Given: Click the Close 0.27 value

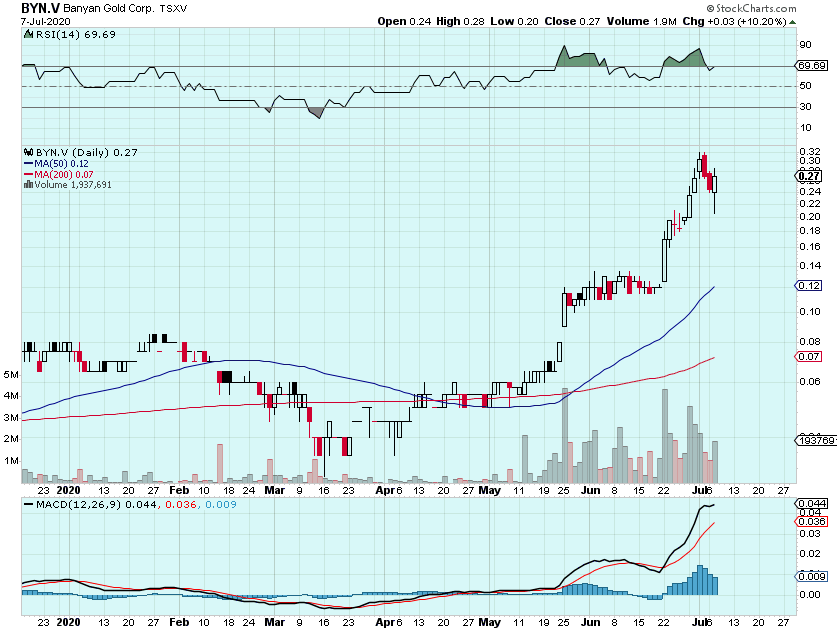Looking at the screenshot, I should tap(572, 21).
